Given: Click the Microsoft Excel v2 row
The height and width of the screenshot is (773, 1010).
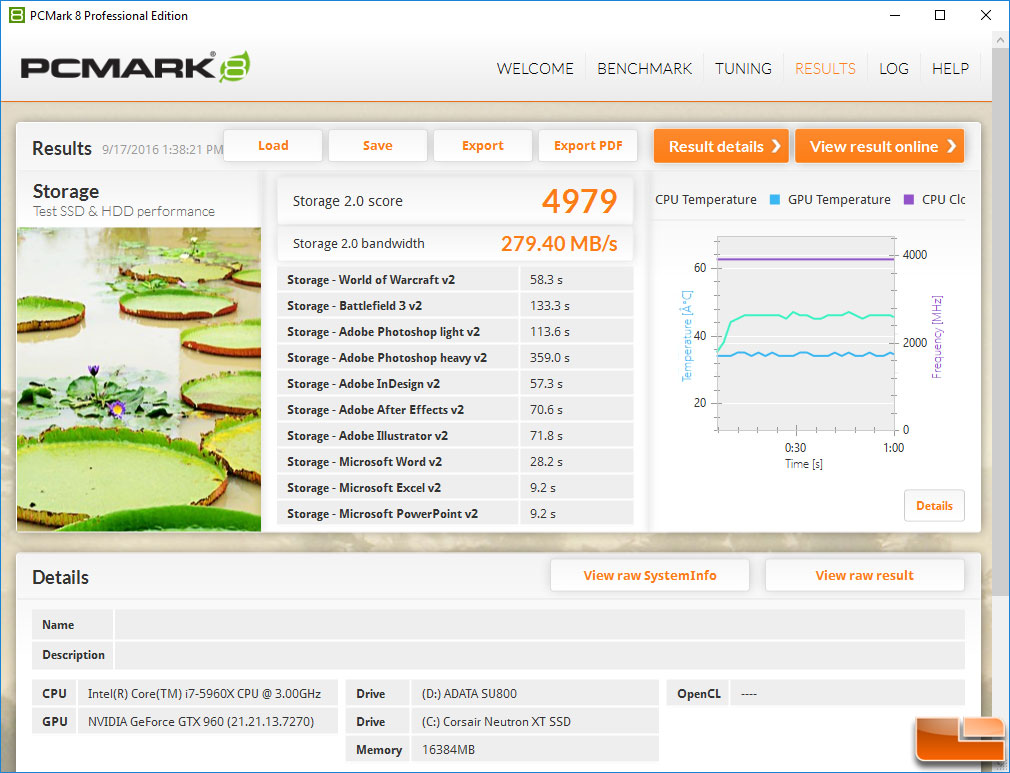Looking at the screenshot, I should tap(455, 488).
